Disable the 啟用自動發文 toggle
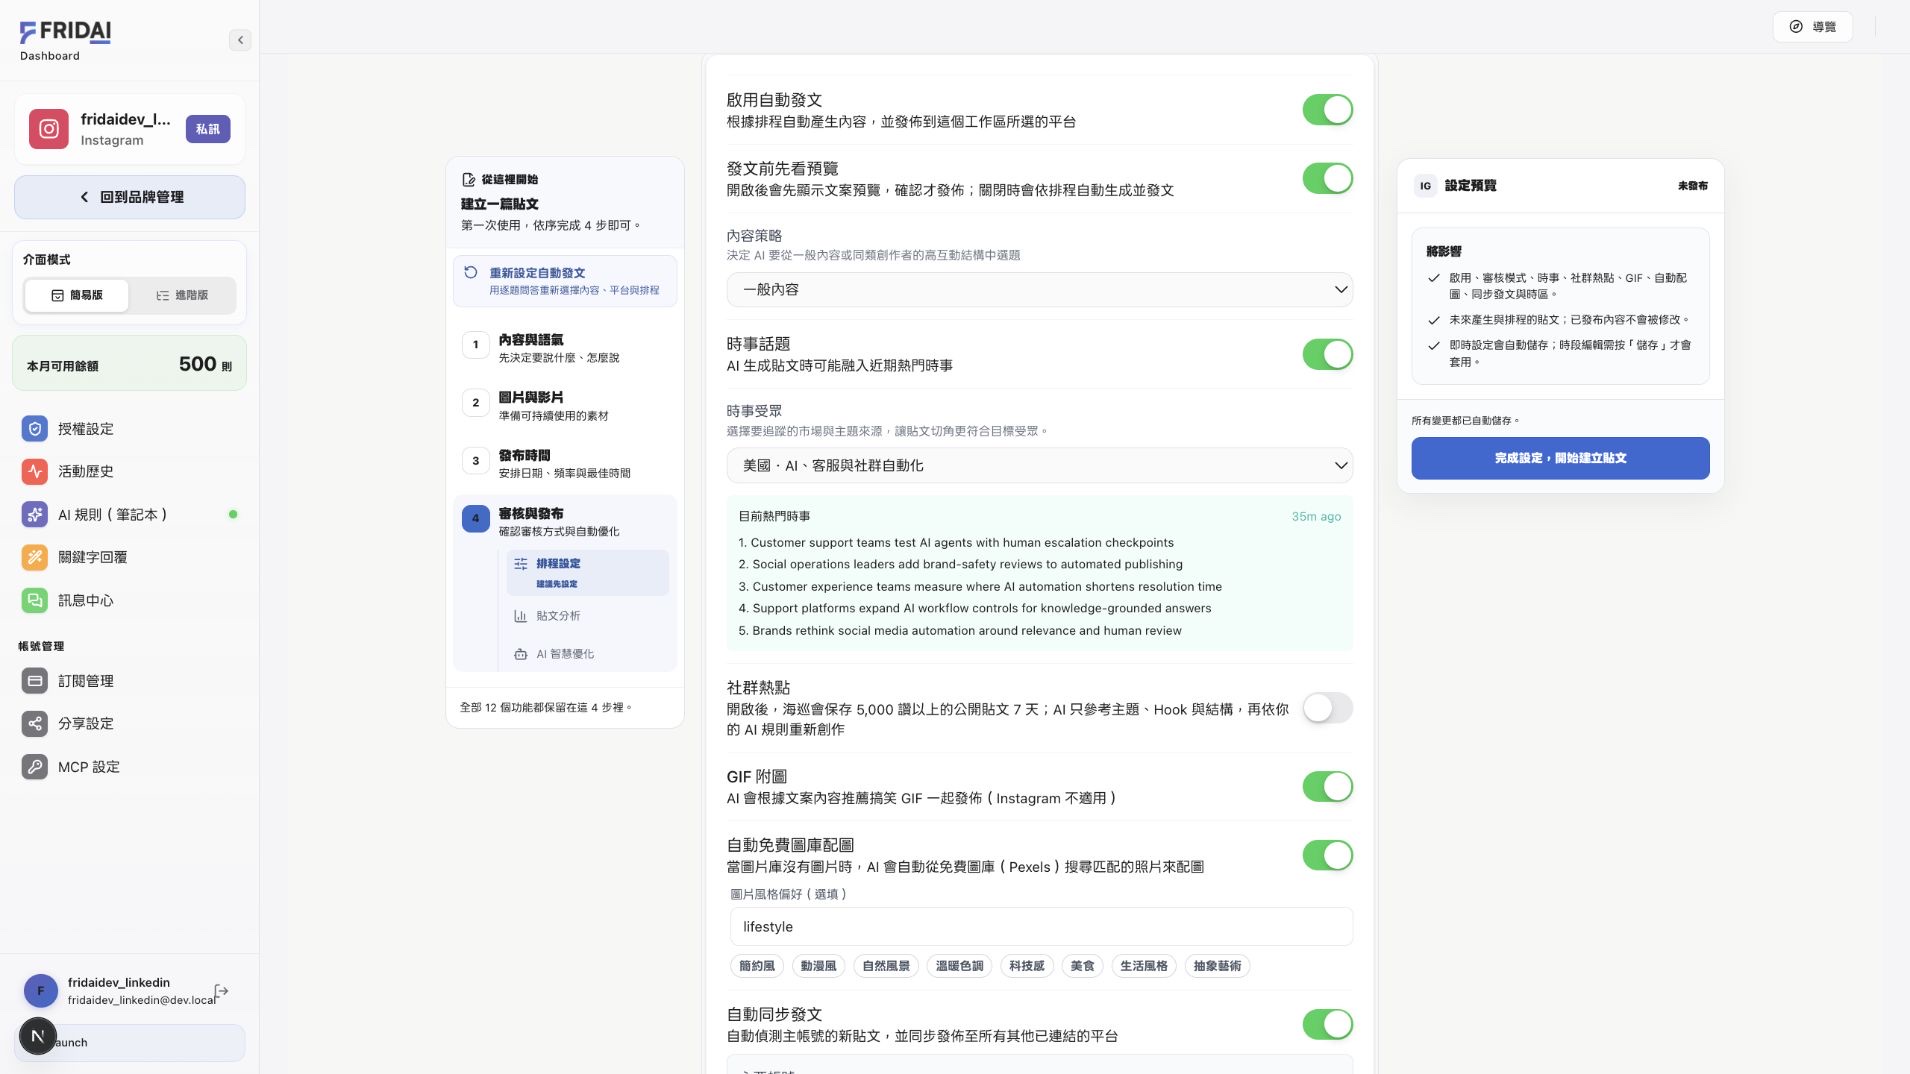This screenshot has height=1074, width=1910. (x=1327, y=110)
